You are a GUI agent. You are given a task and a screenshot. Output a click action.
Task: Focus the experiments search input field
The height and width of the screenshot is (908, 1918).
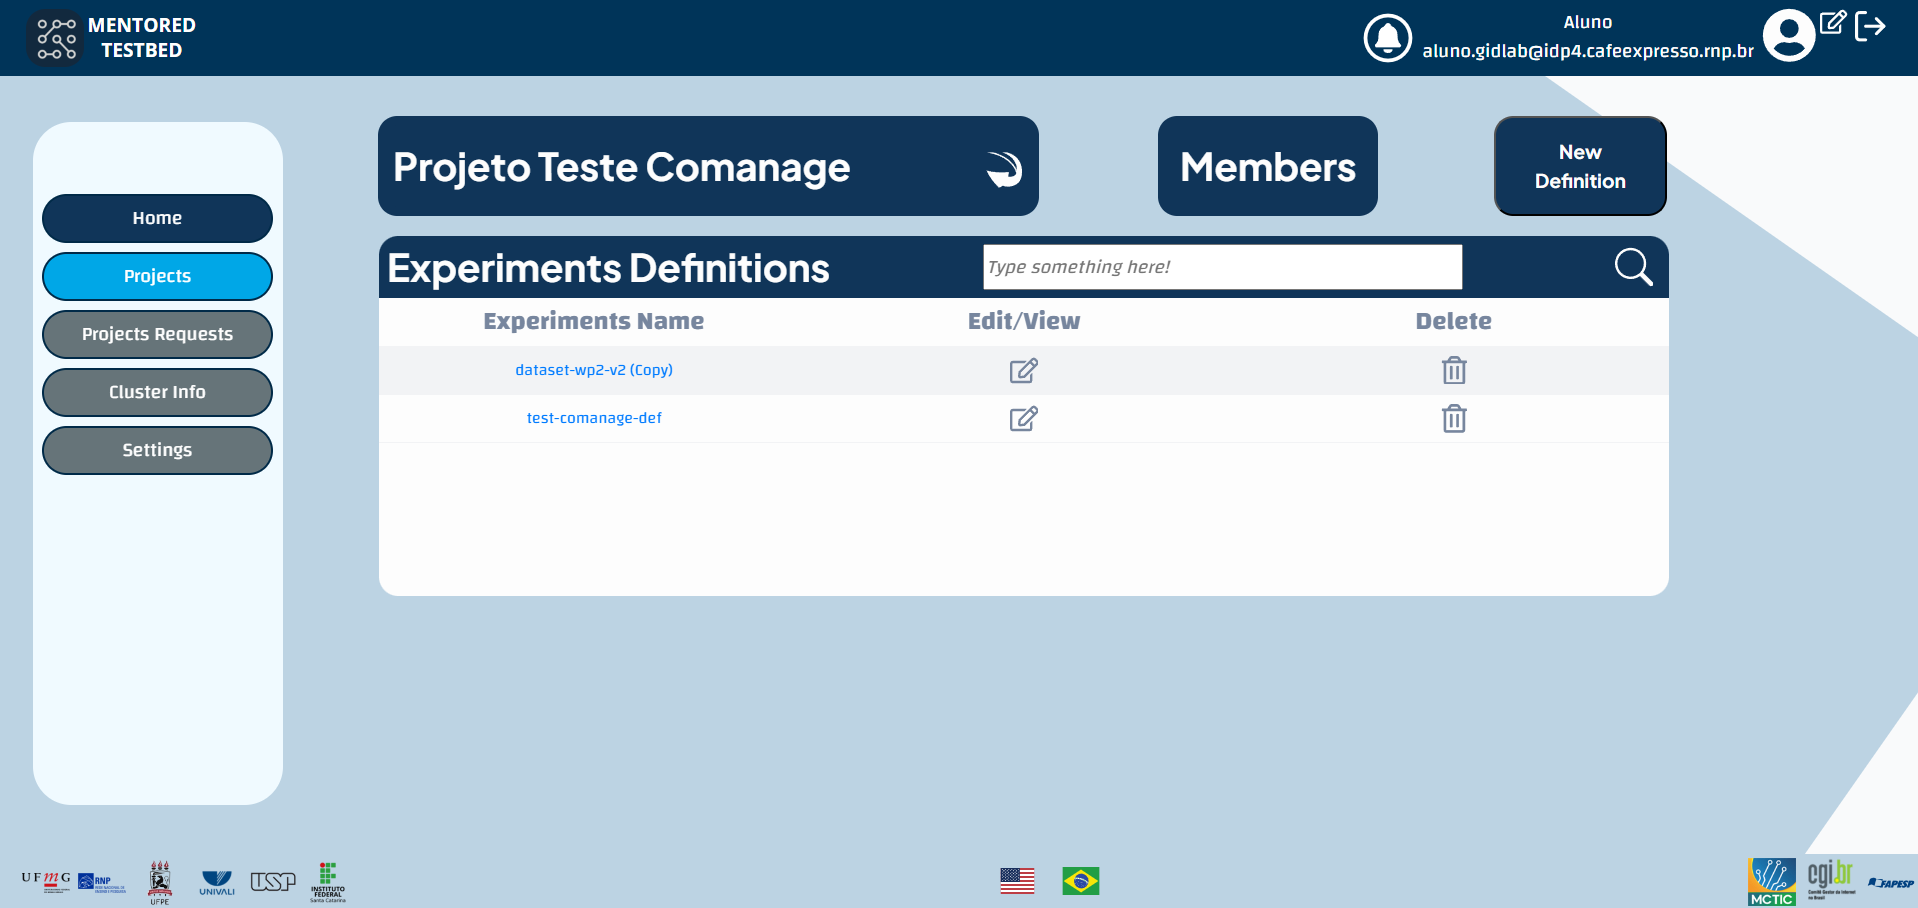pyautogui.click(x=1222, y=267)
